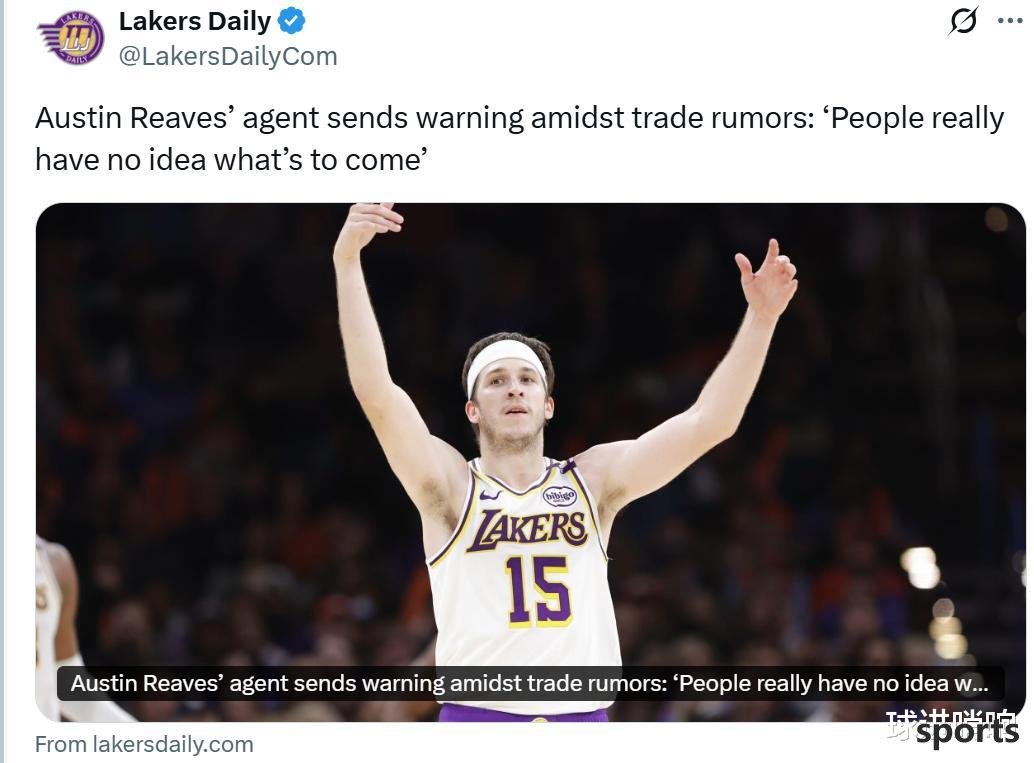Click the player's raised hand on the right side
Viewport: 1034px width, 763px height.
(x=768, y=277)
